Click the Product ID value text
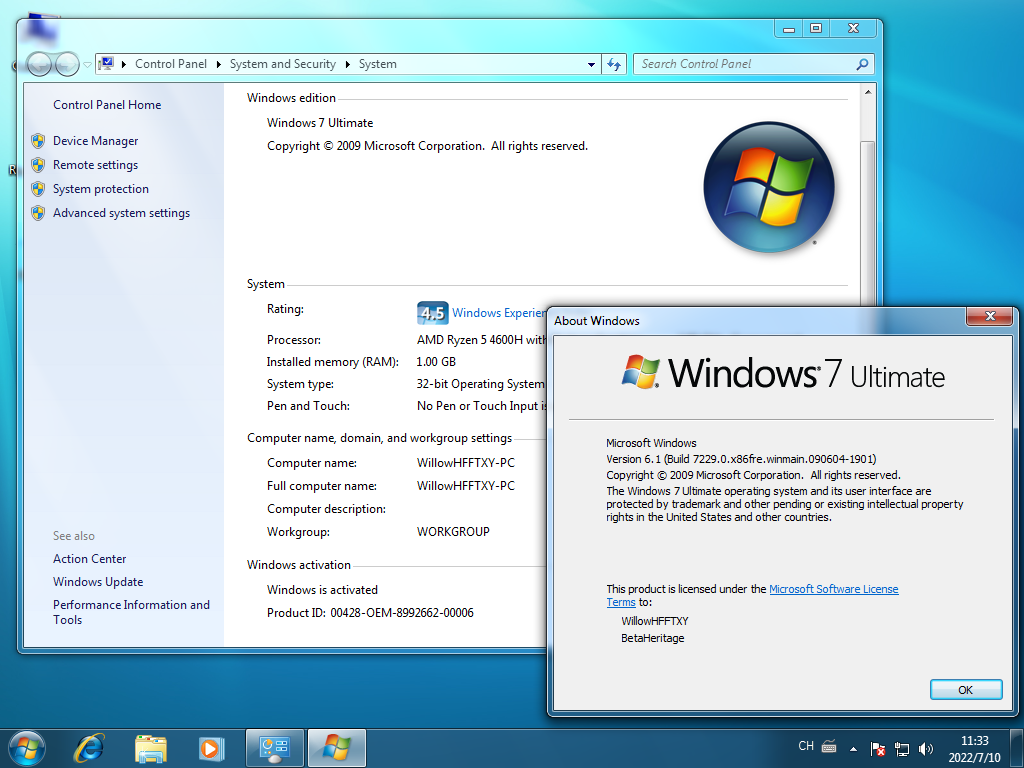The image size is (1024, 768). (402, 613)
